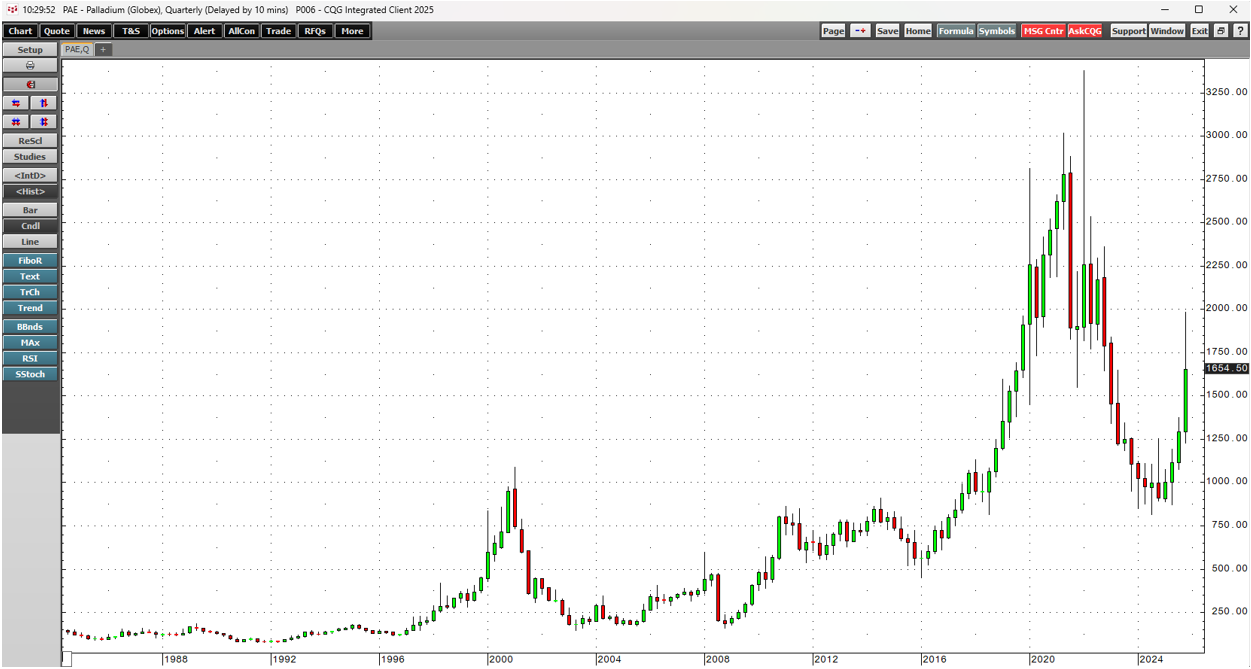The width and height of the screenshot is (1251, 669).
Task: Click the question mark help icon
Action: pos(1239,31)
